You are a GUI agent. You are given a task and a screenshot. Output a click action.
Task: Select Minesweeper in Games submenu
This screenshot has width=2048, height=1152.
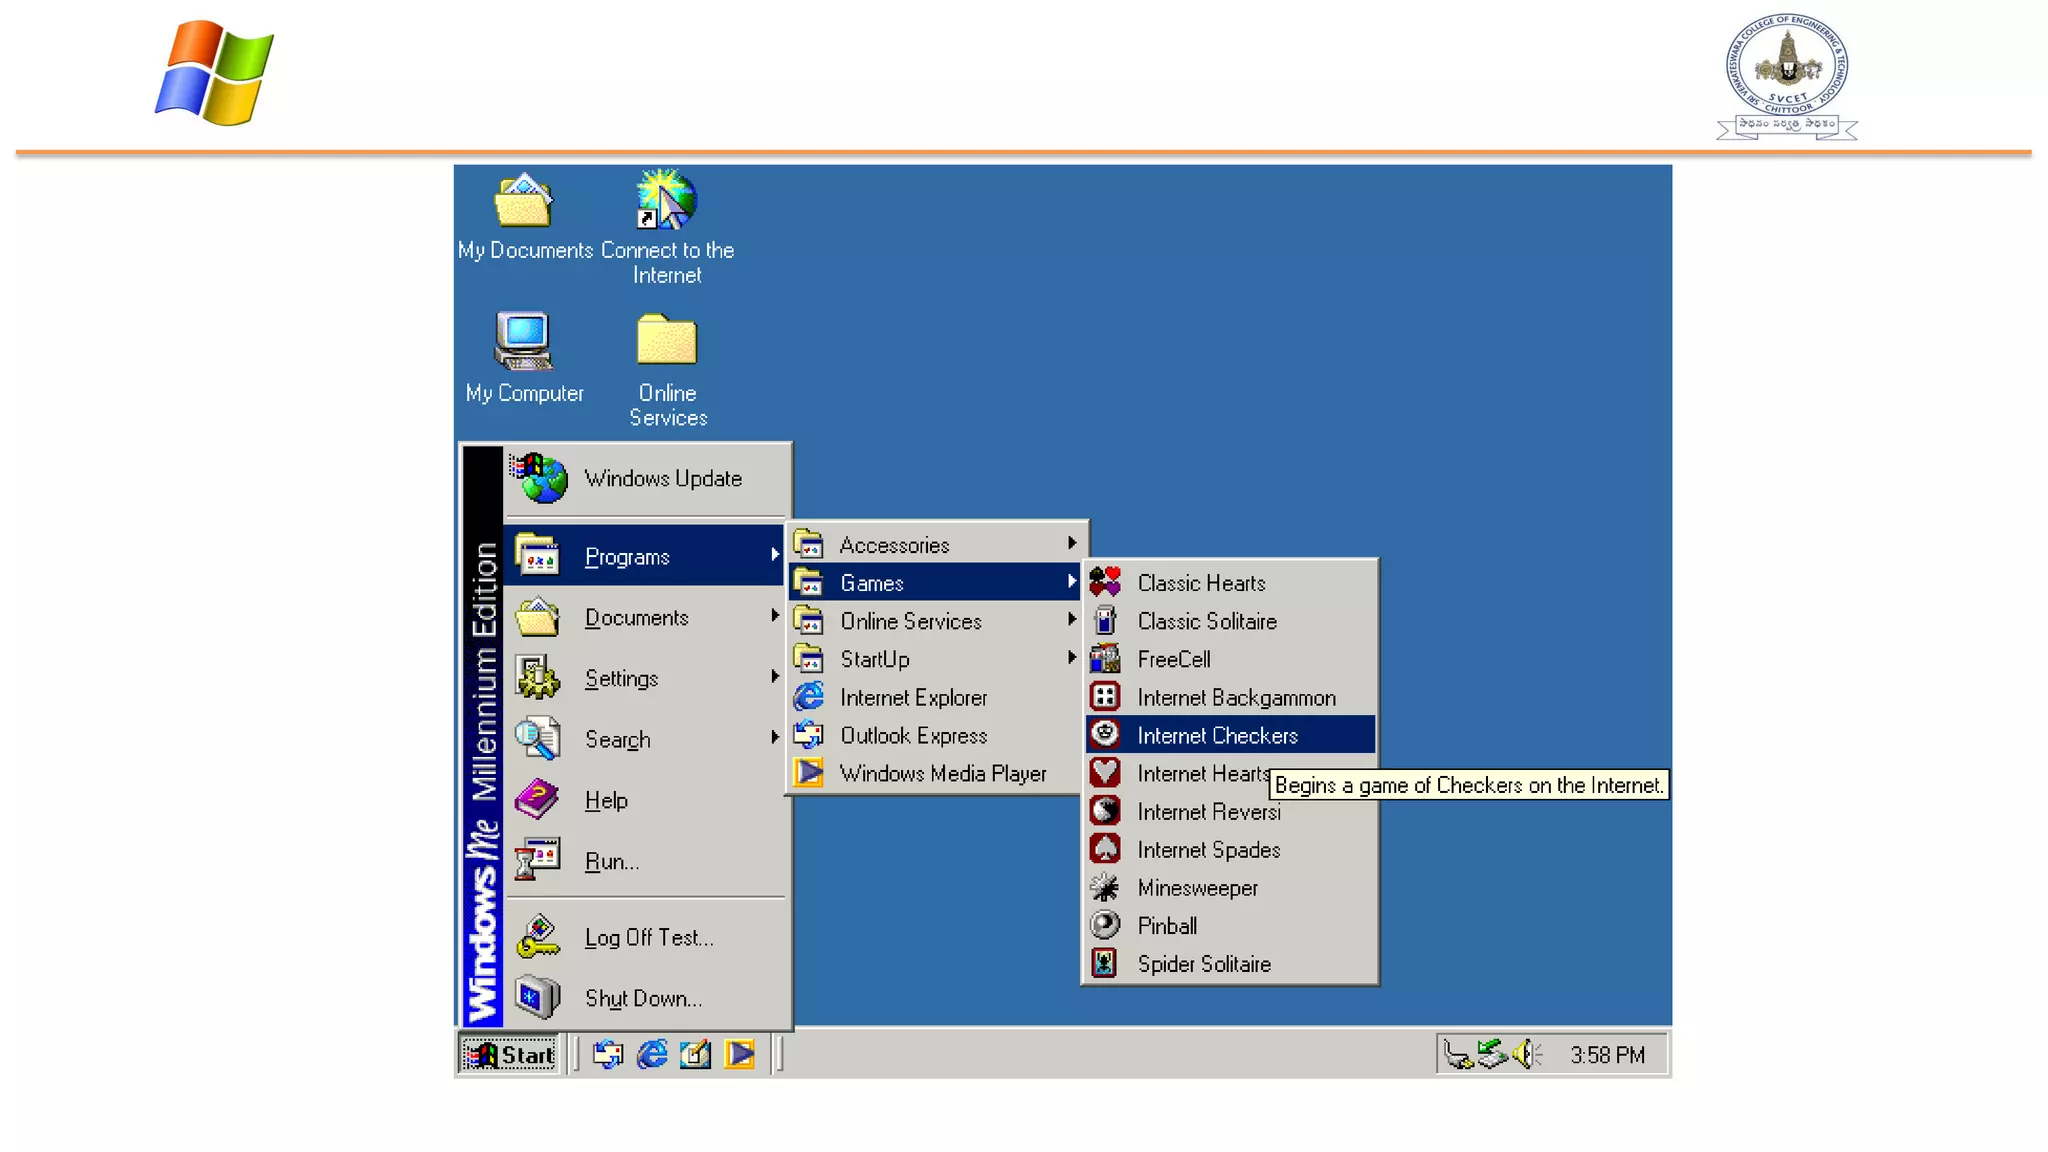click(1197, 888)
